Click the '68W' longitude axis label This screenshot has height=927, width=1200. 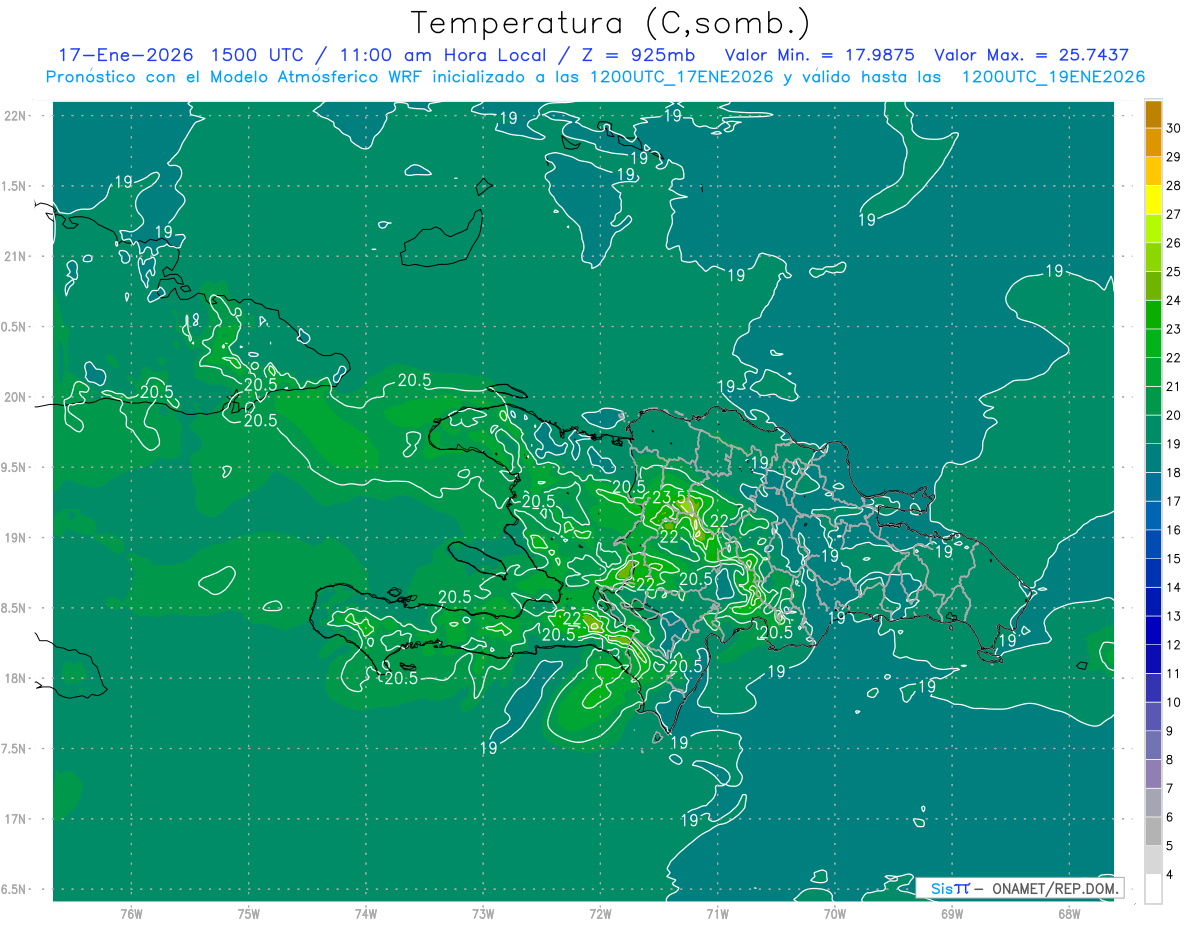tap(1069, 913)
